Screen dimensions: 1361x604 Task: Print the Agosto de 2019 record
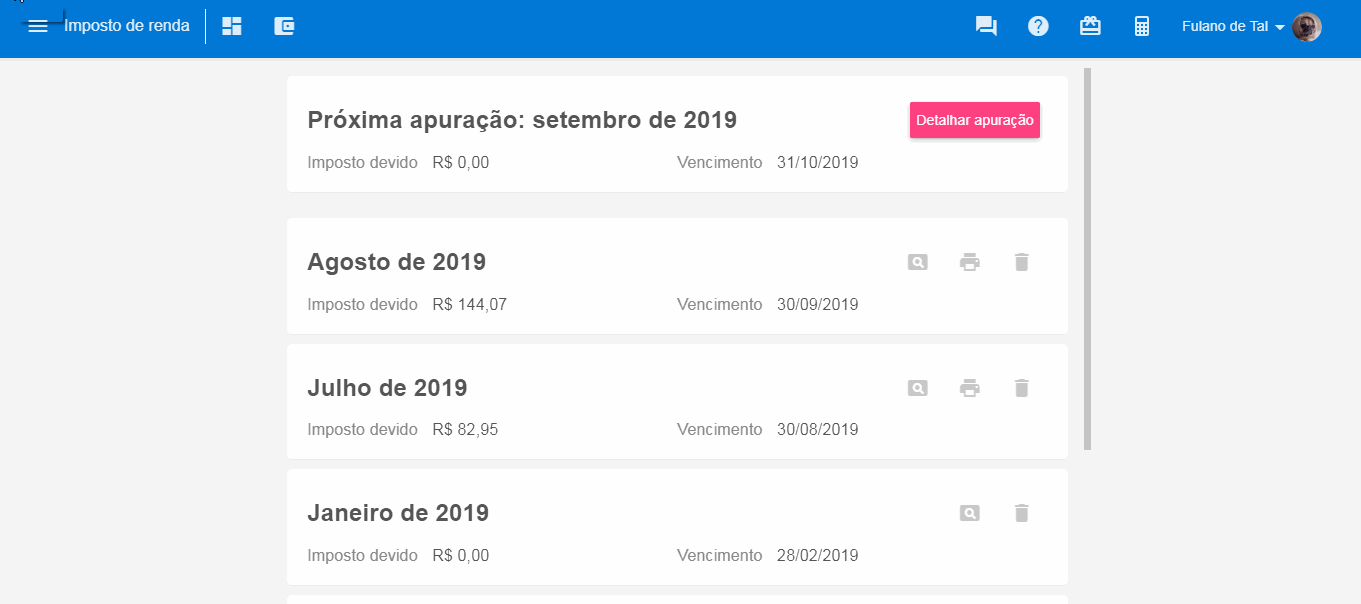tap(969, 262)
